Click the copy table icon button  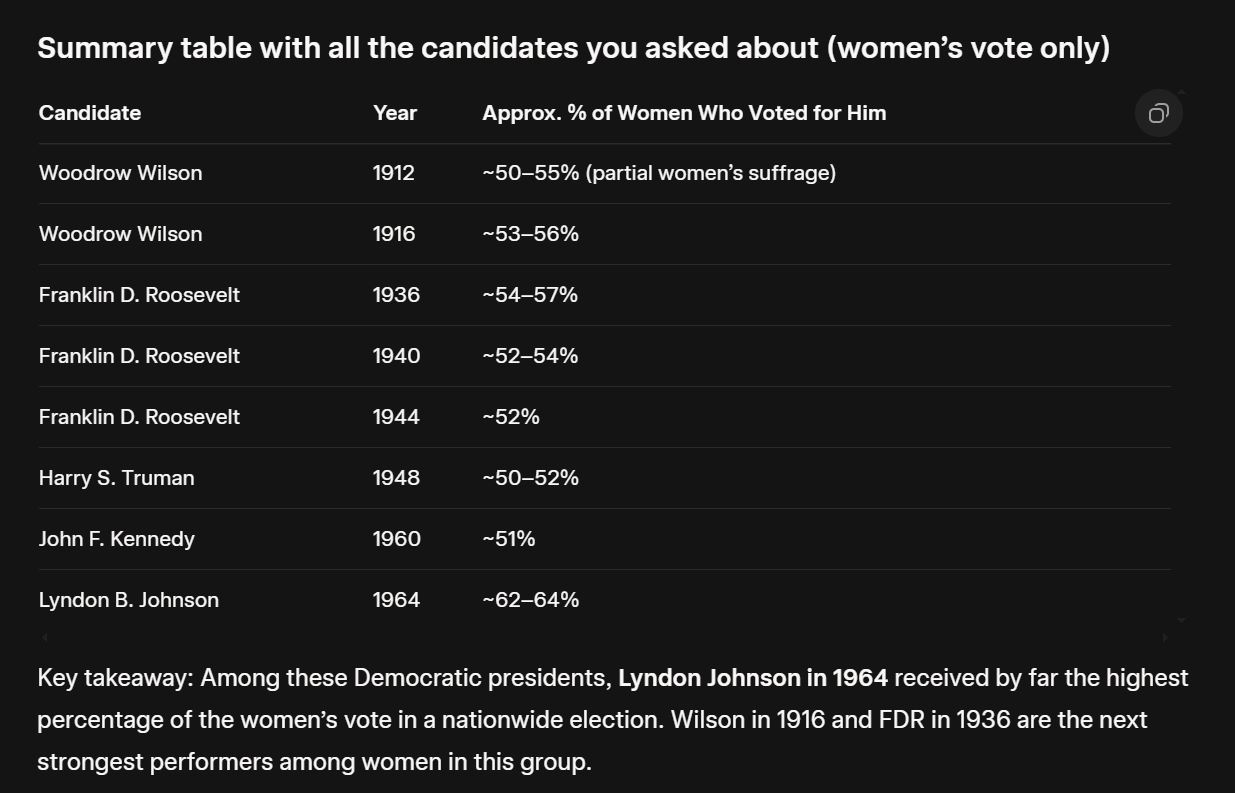tap(1158, 113)
